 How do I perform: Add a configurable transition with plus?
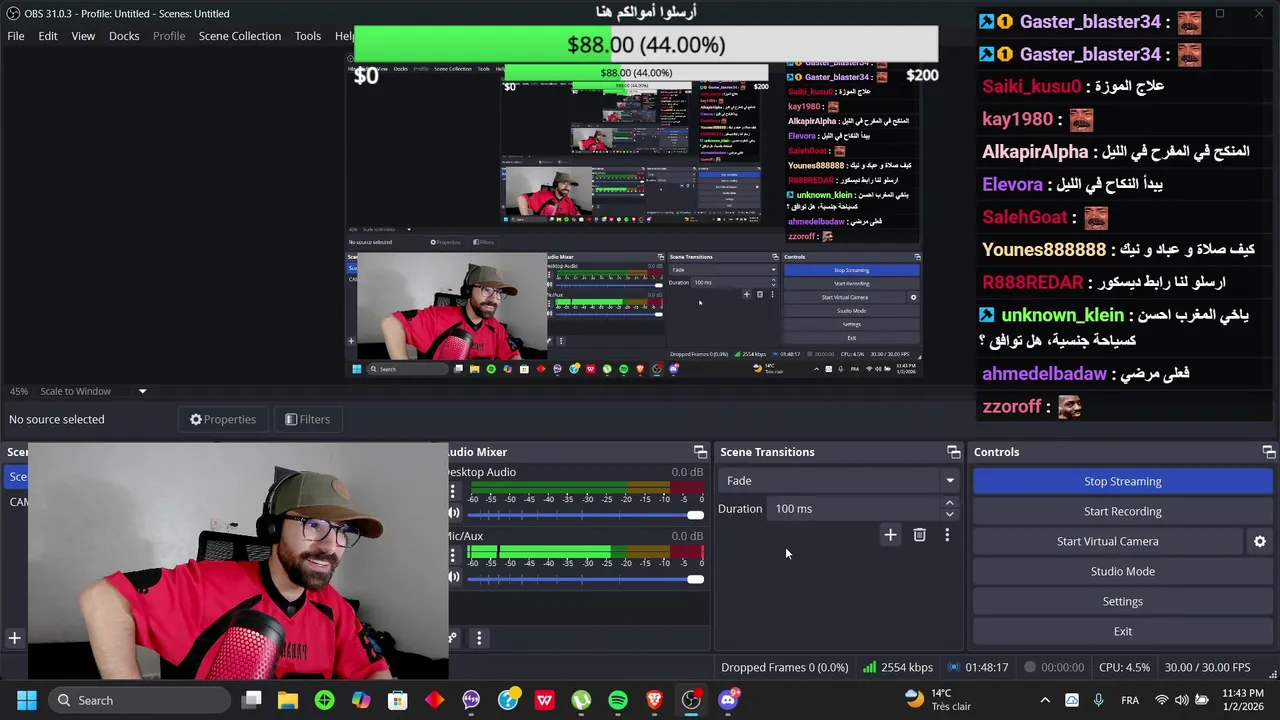click(x=890, y=535)
